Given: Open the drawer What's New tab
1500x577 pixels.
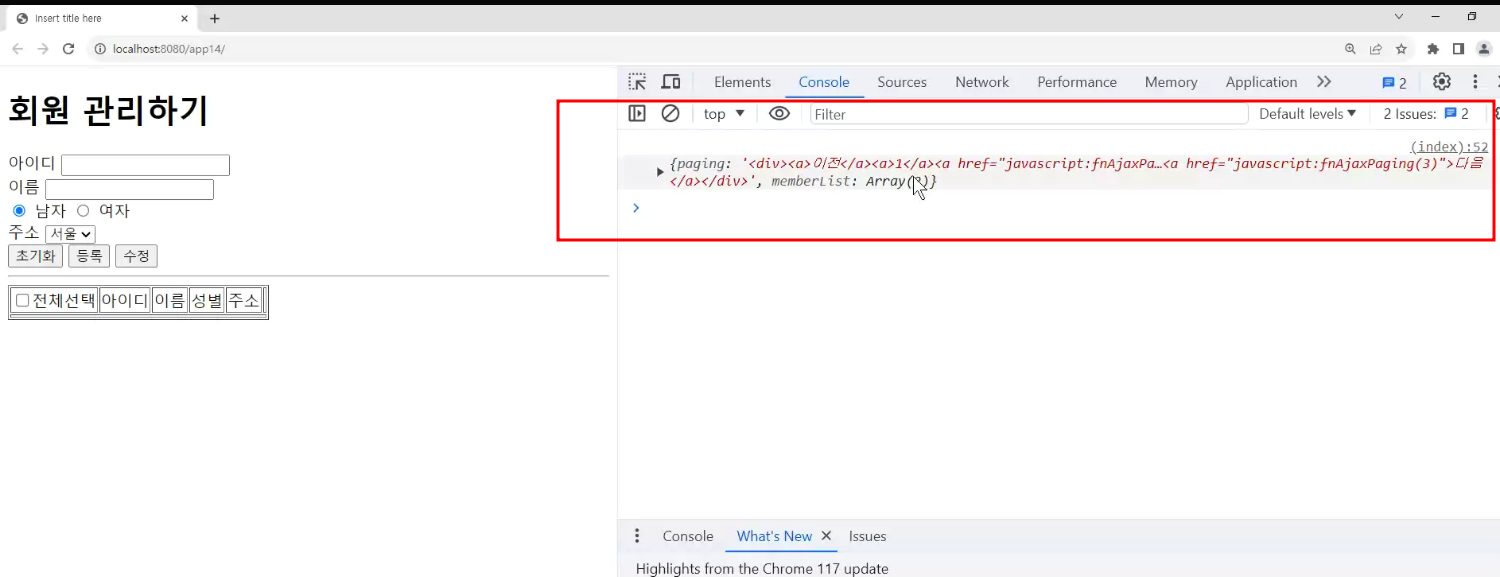Looking at the screenshot, I should tap(774, 536).
